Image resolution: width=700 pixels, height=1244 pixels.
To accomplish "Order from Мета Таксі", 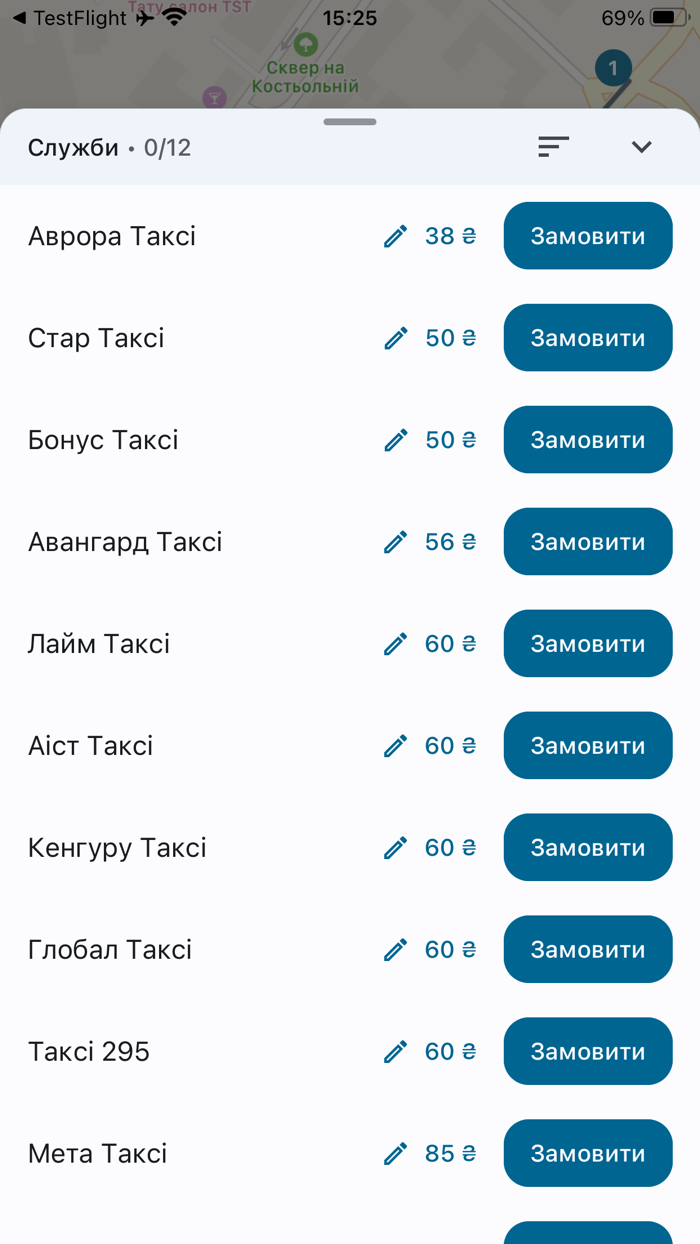I will (588, 1153).
